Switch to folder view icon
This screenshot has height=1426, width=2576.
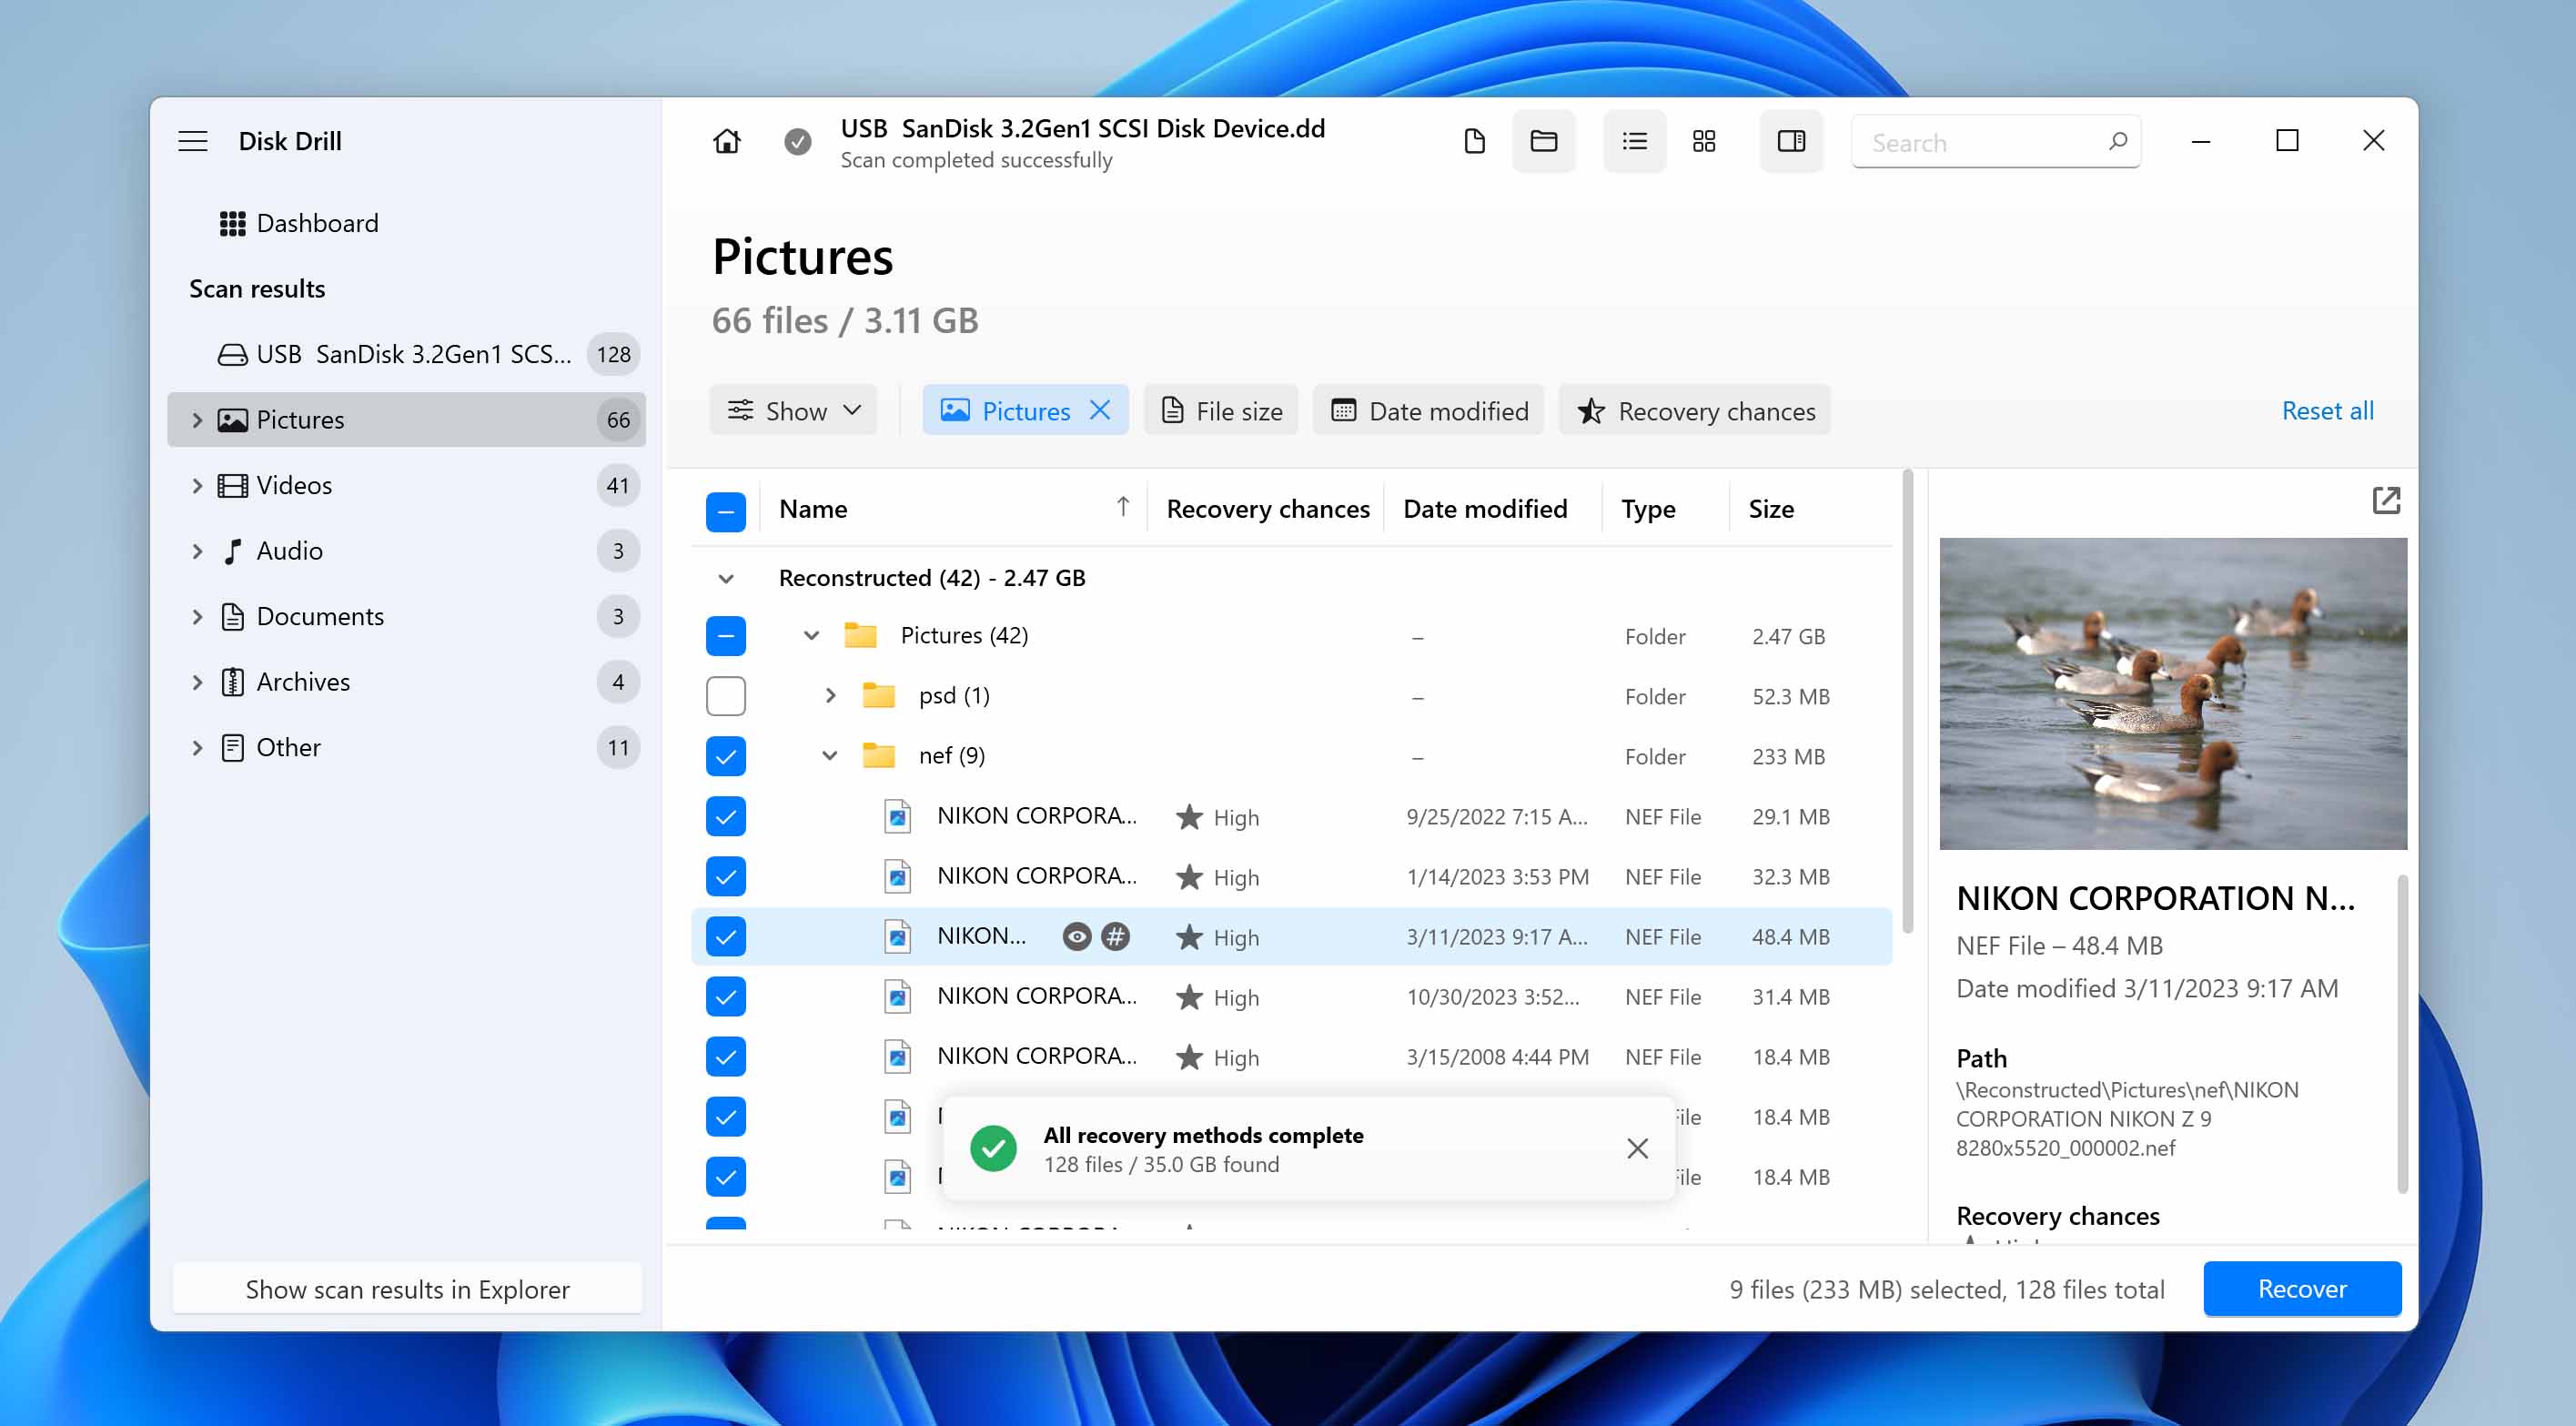(1544, 141)
